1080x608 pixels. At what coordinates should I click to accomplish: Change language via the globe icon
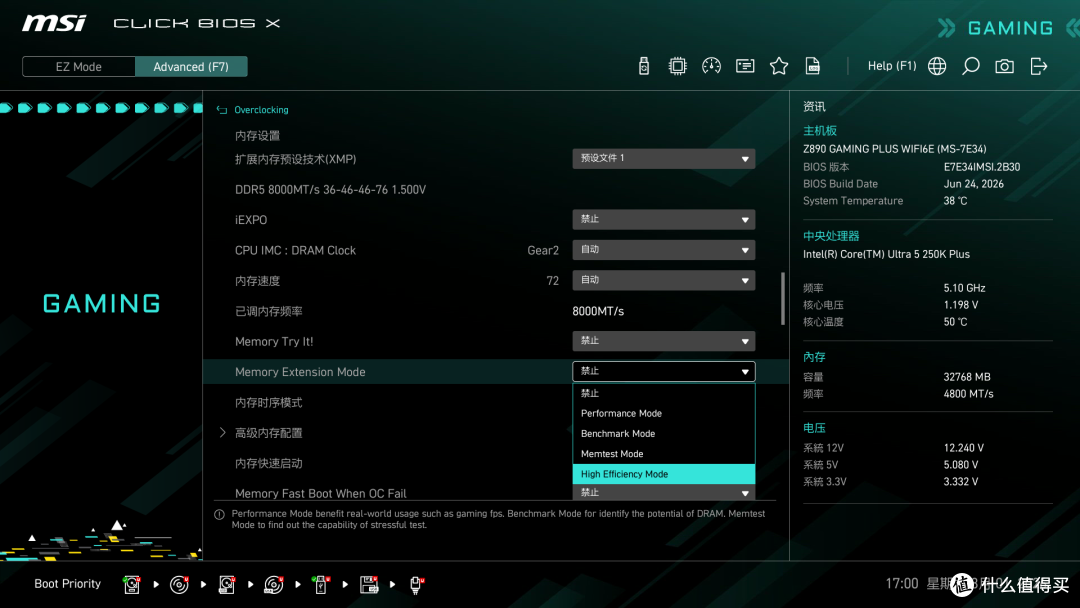(x=937, y=66)
